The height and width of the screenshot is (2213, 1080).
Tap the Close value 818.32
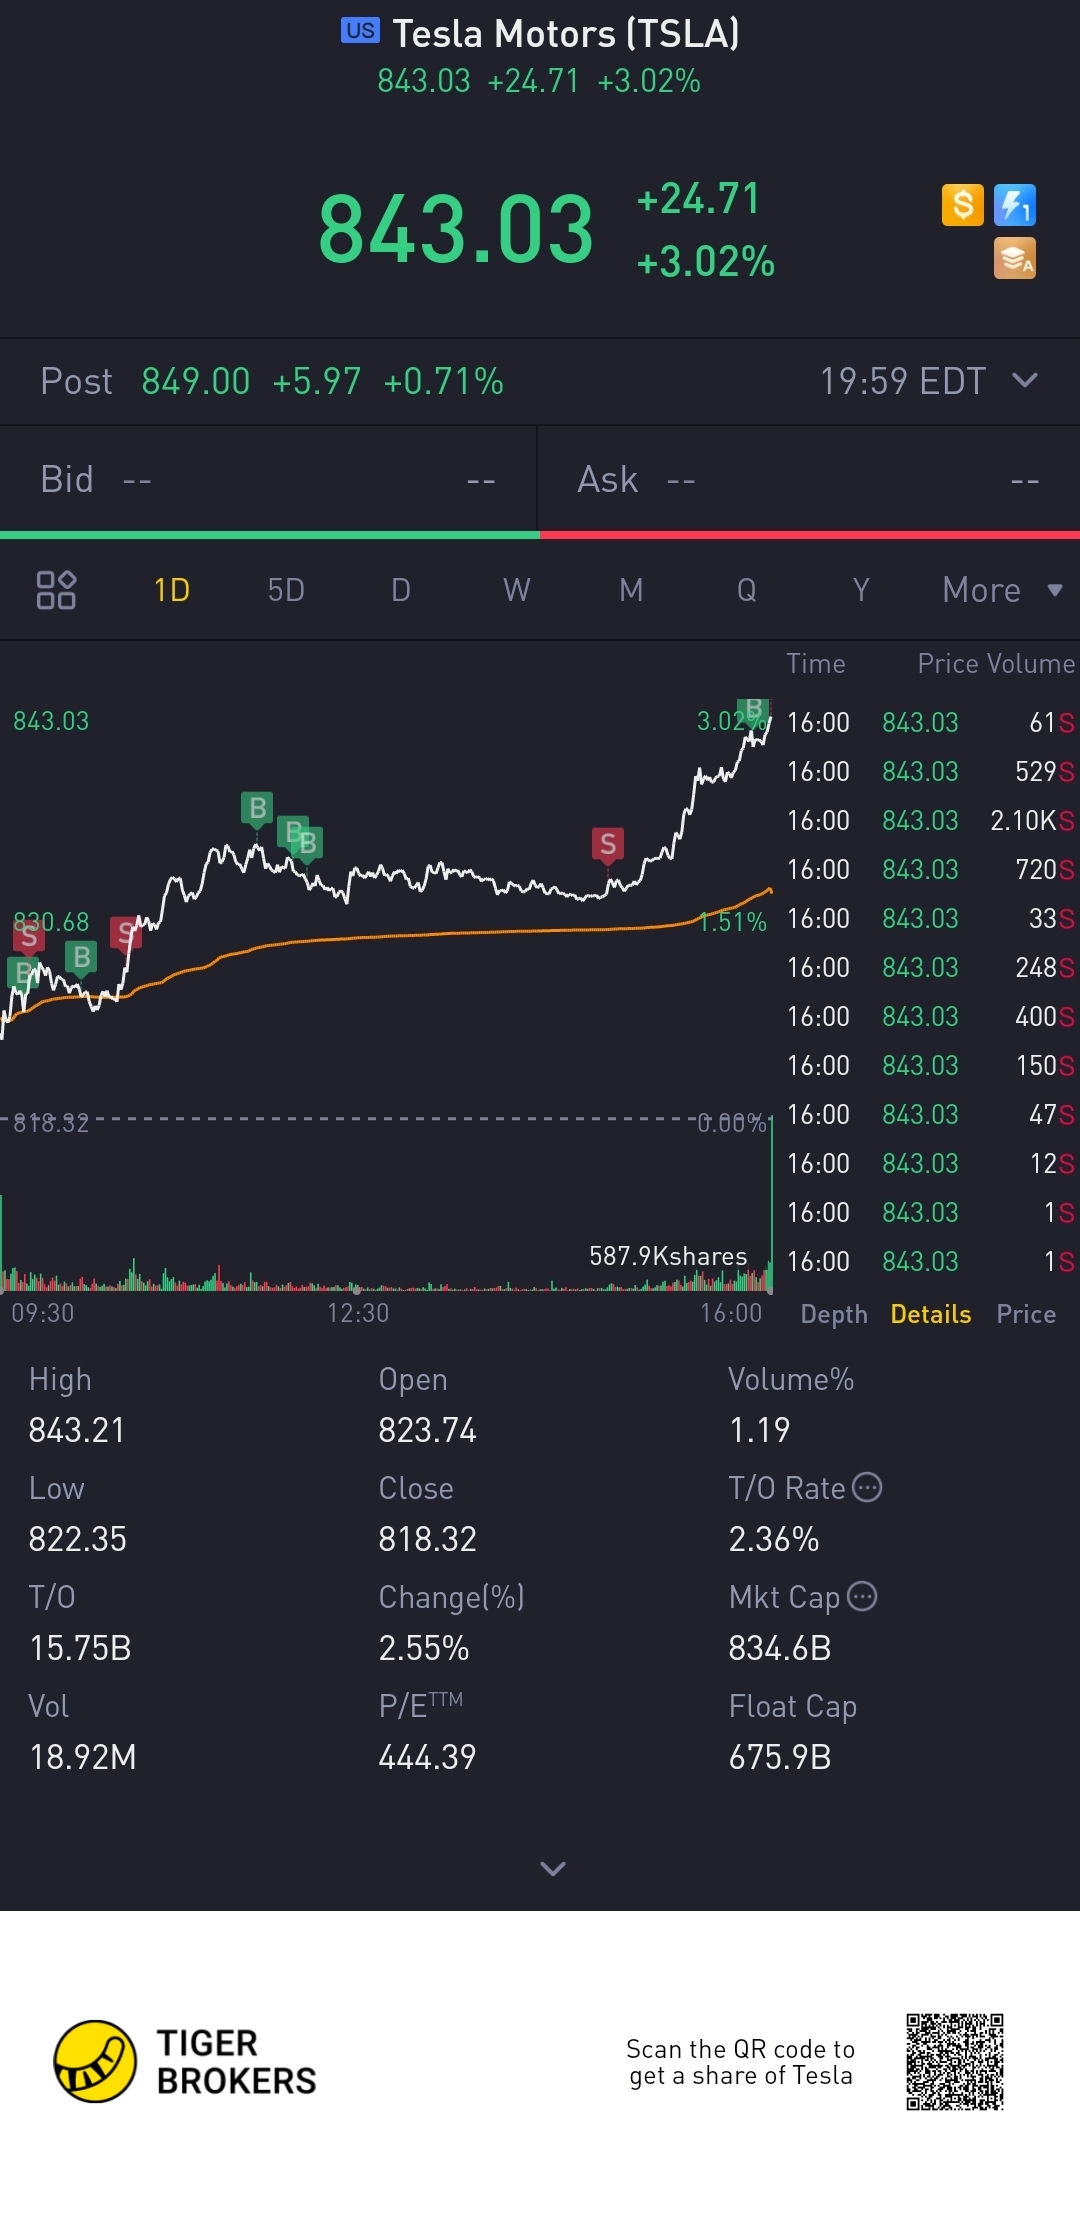(x=427, y=1539)
